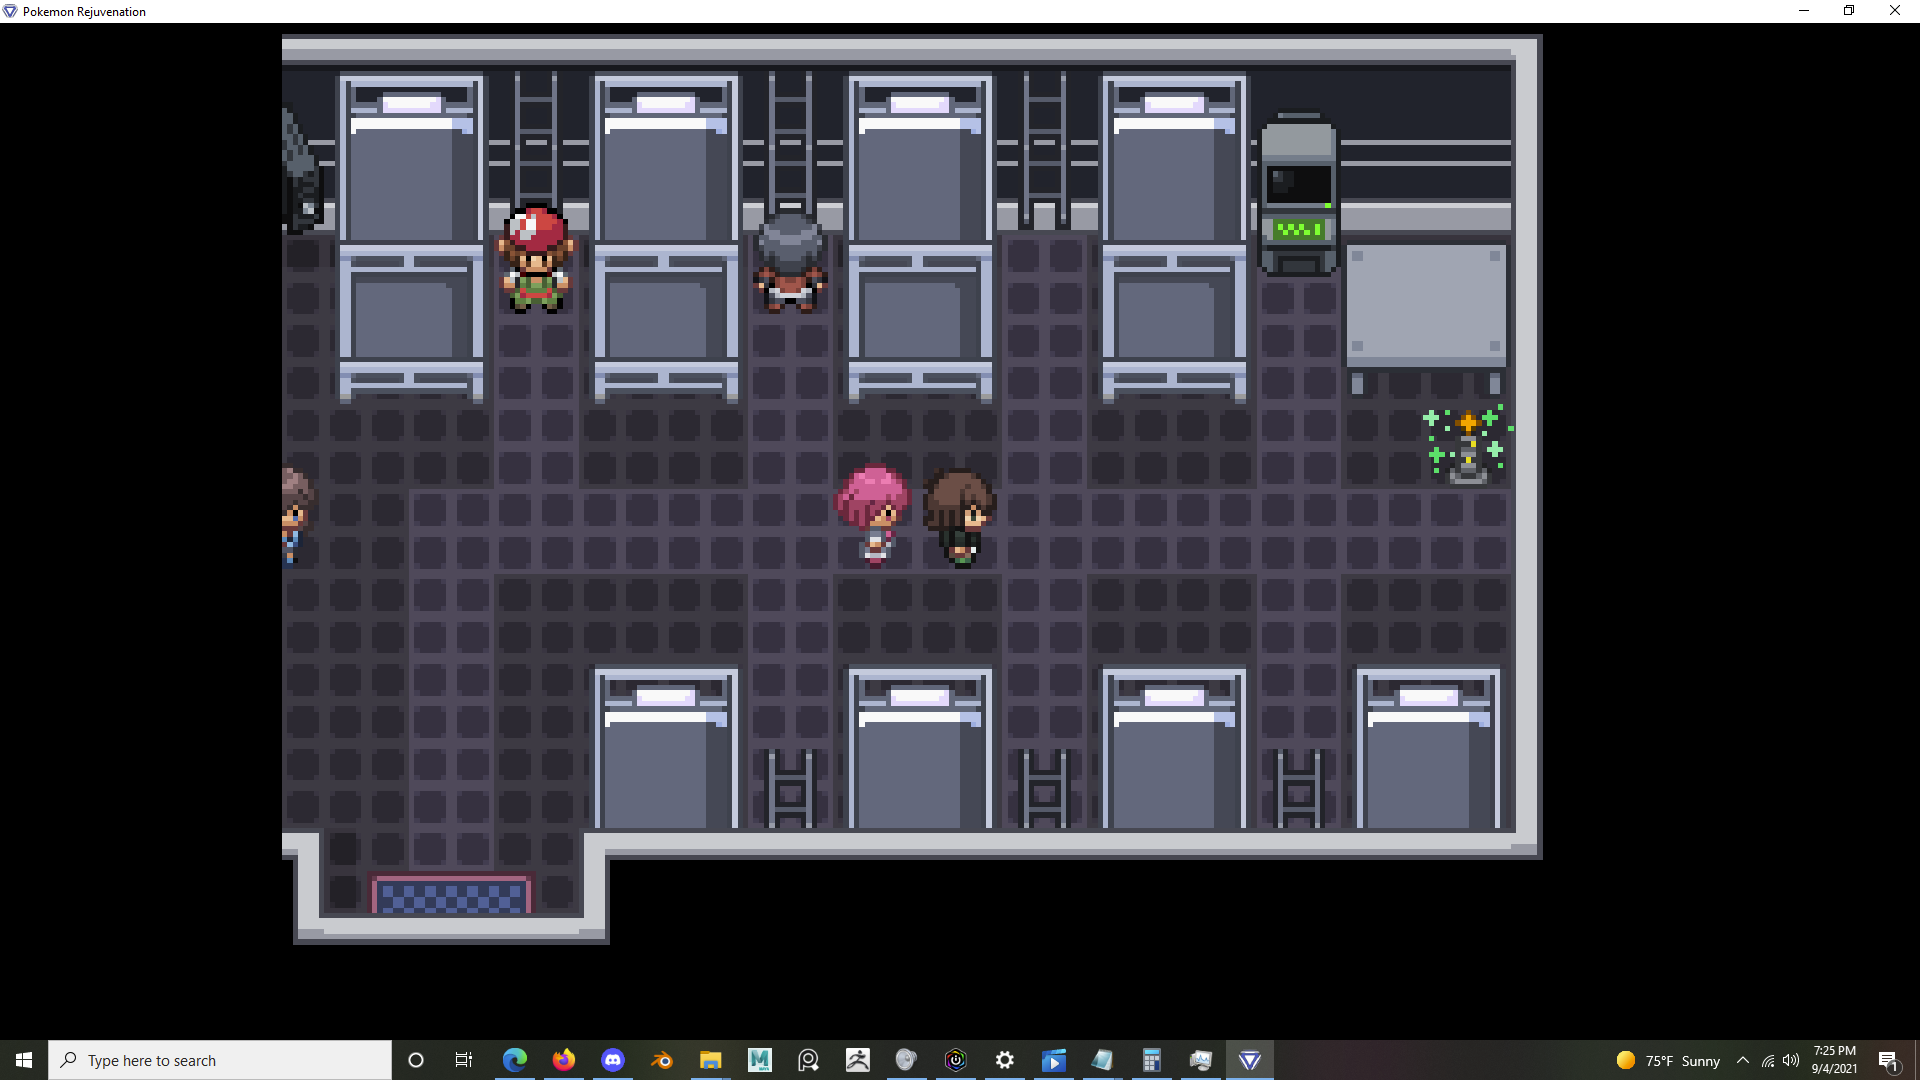1920x1080 pixels.
Task: Open the Settings gear on taskbar
Action: (1005, 1060)
